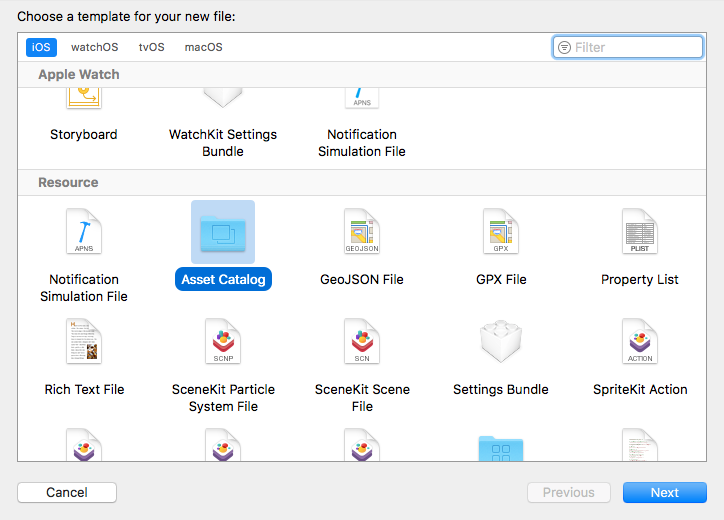This screenshot has width=724, height=520.
Task: Click the "GPX File" label
Action: [501, 279]
